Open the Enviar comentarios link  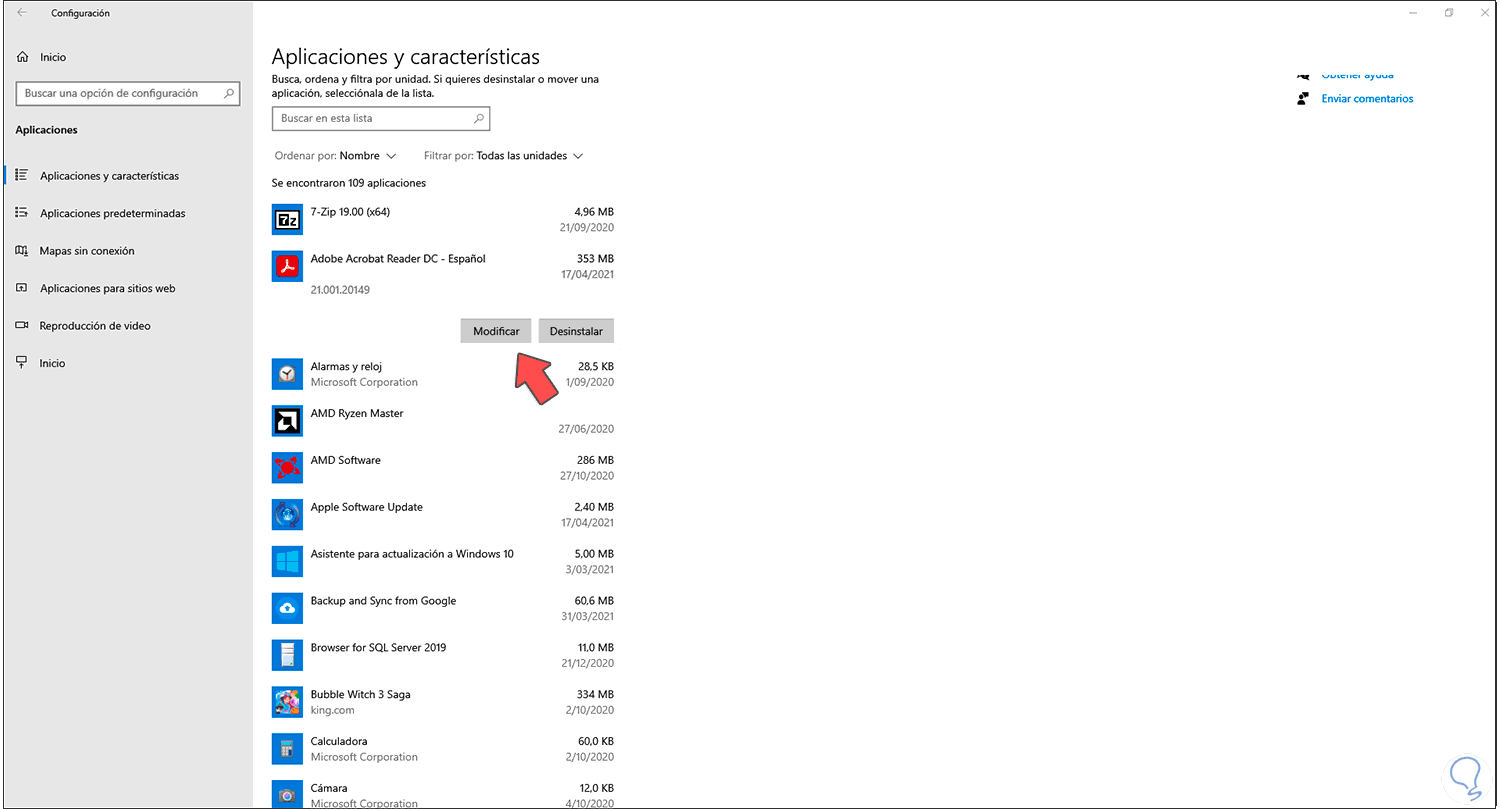(x=1367, y=99)
